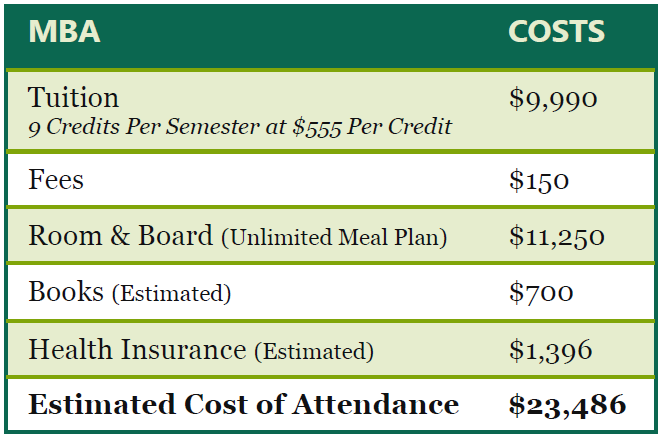
Task: Click the MBA column header
Action: pos(64,32)
